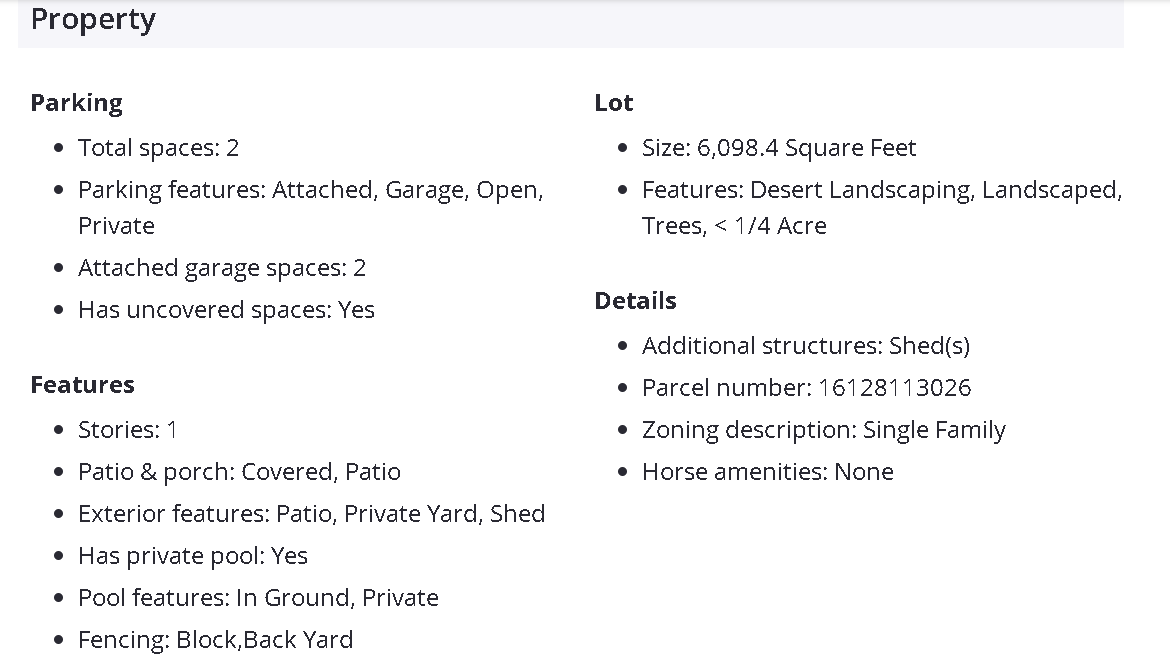This screenshot has height=670, width=1170.
Task: Select the Additional structures: Shed(s) entry
Action: (x=805, y=346)
